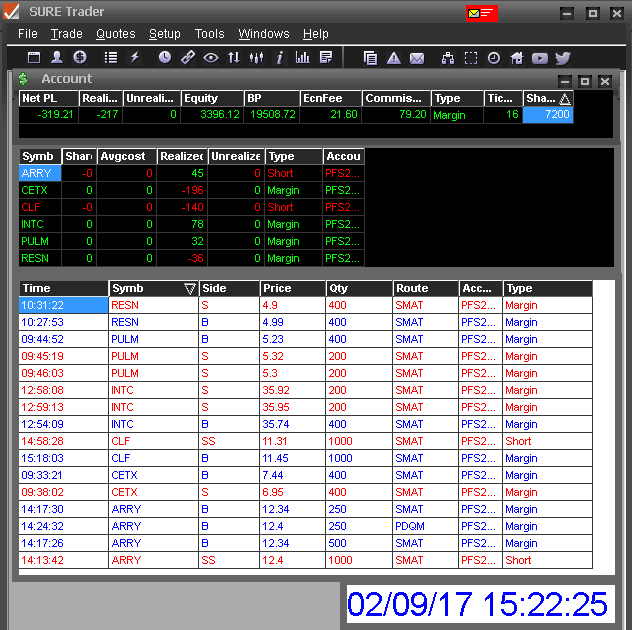This screenshot has height=630, width=632.
Task: Click the dollar sign toolbar icon
Action: [x=80, y=58]
